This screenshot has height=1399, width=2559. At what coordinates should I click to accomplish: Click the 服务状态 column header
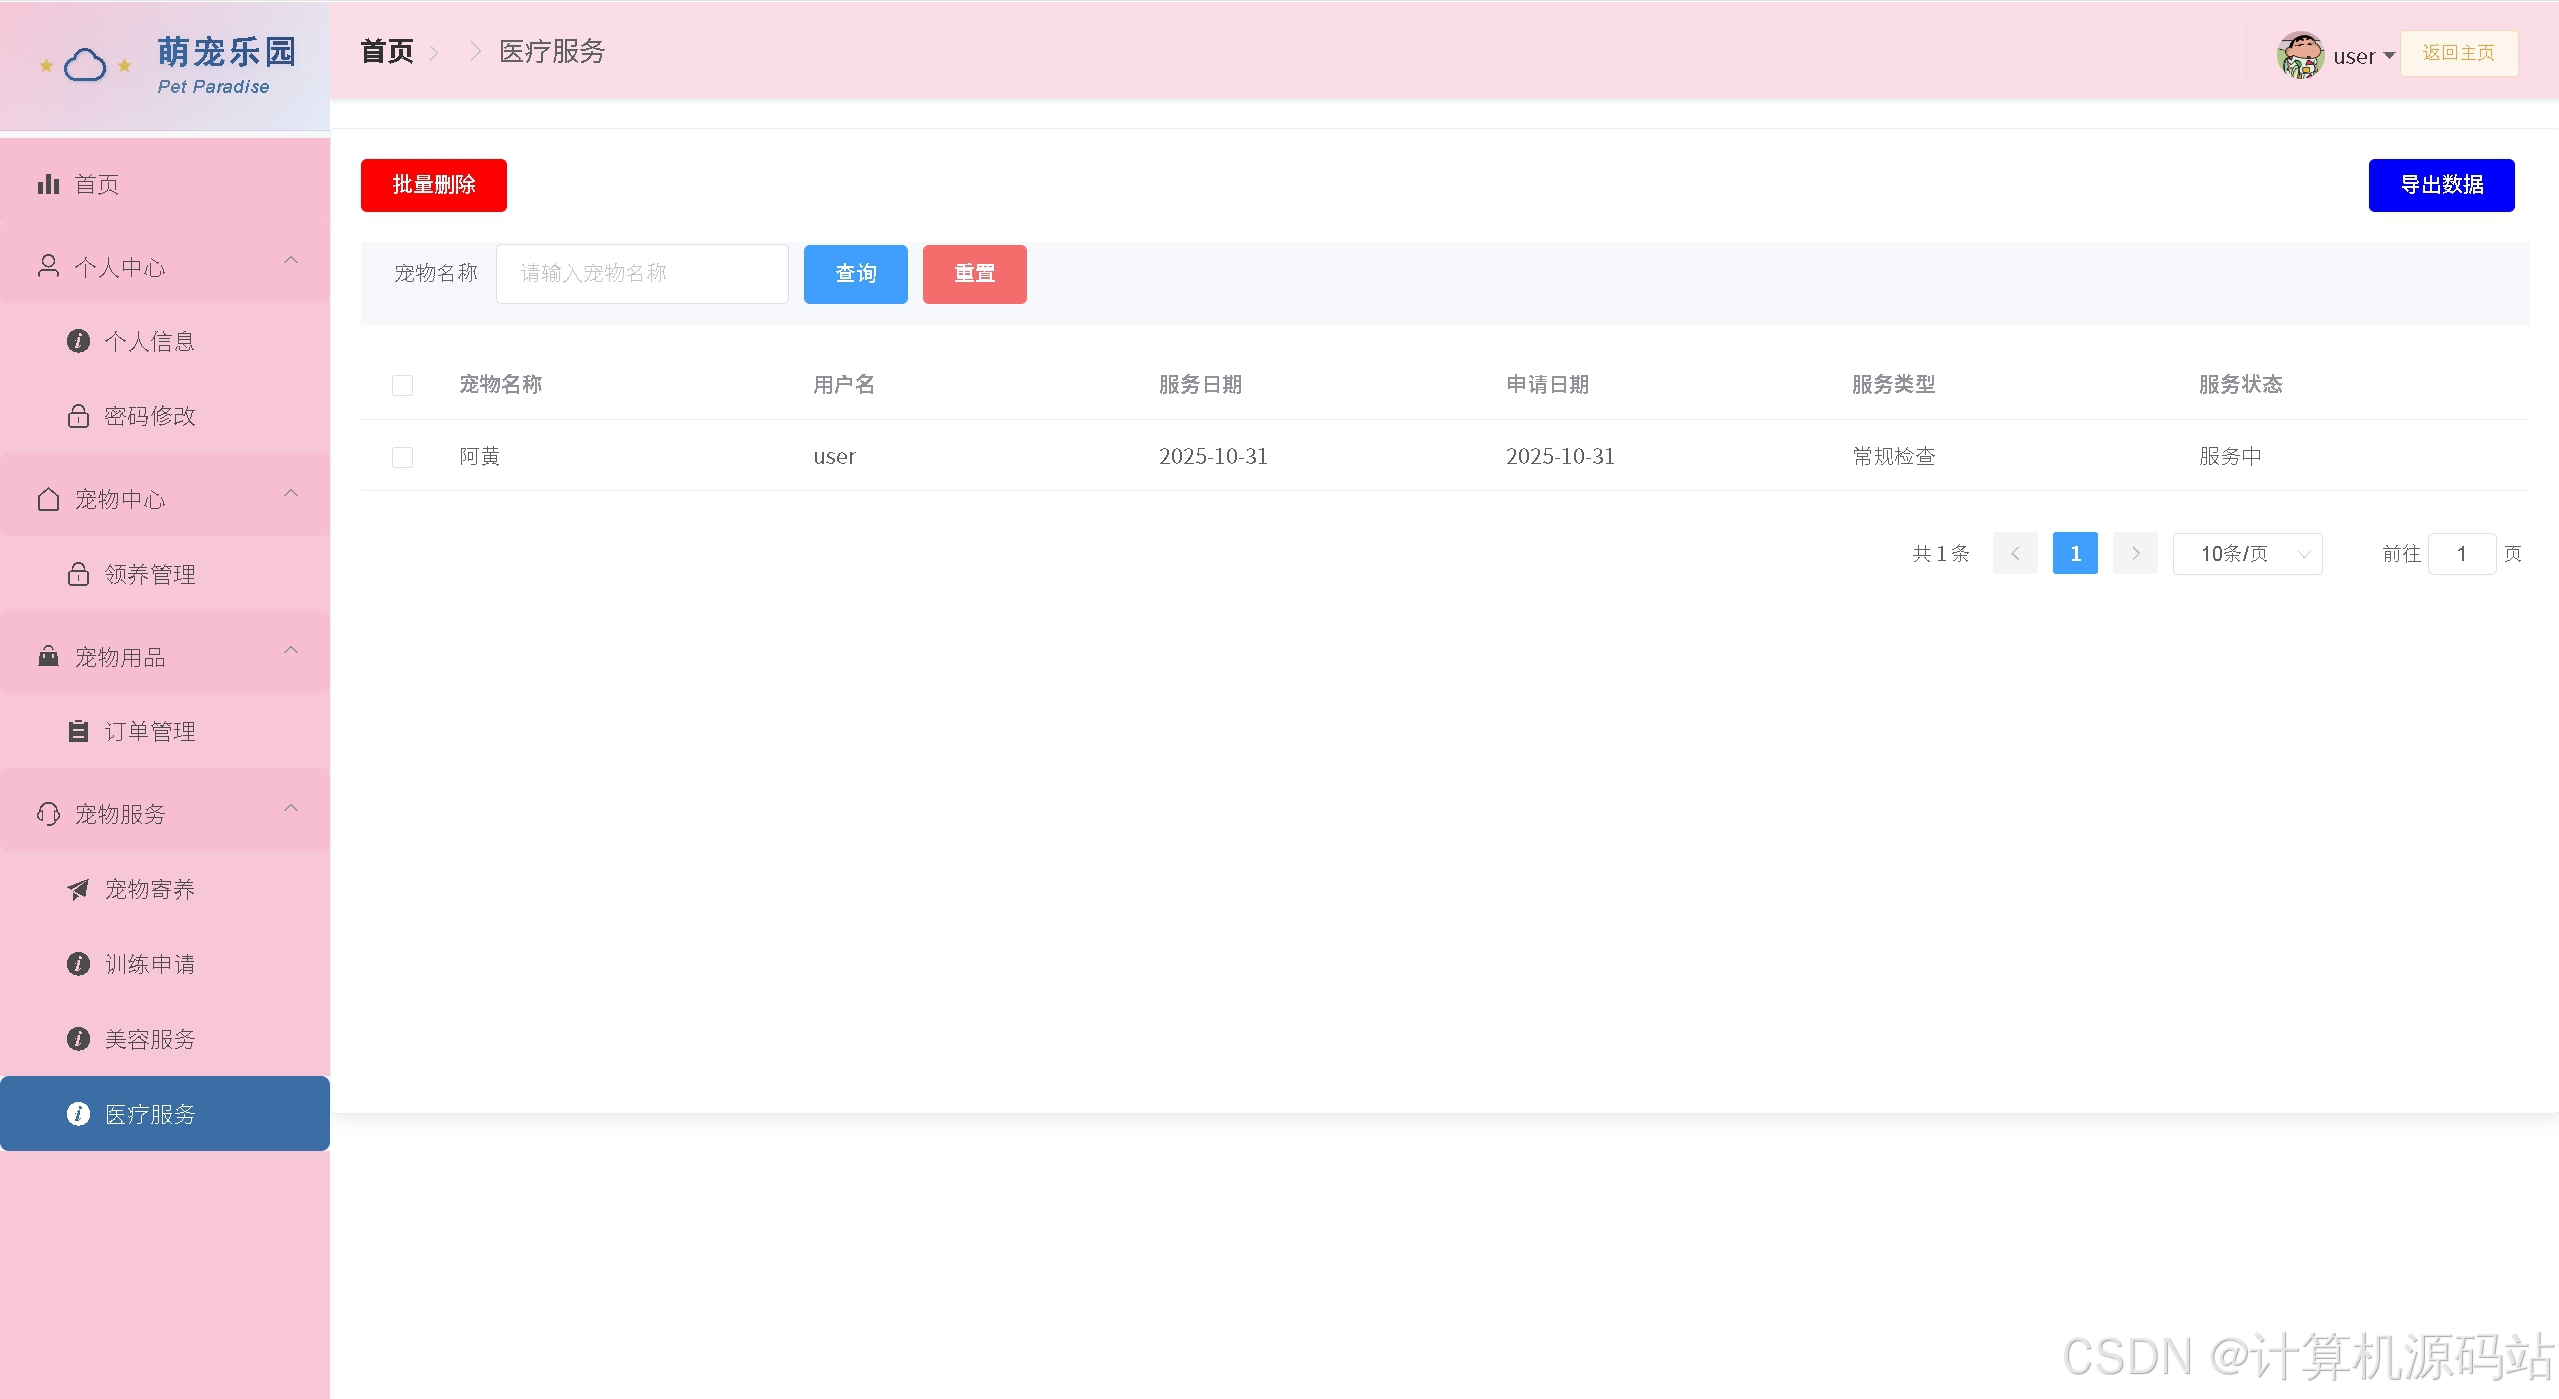[x=2240, y=384]
